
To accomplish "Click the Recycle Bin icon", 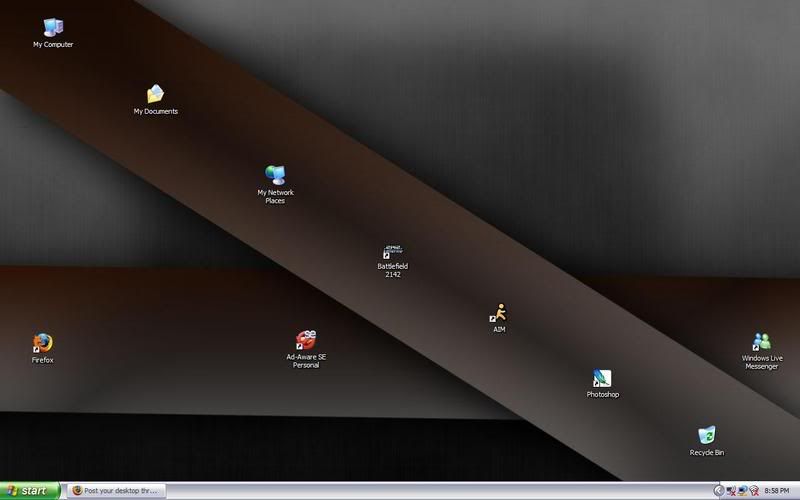I will click(x=706, y=436).
